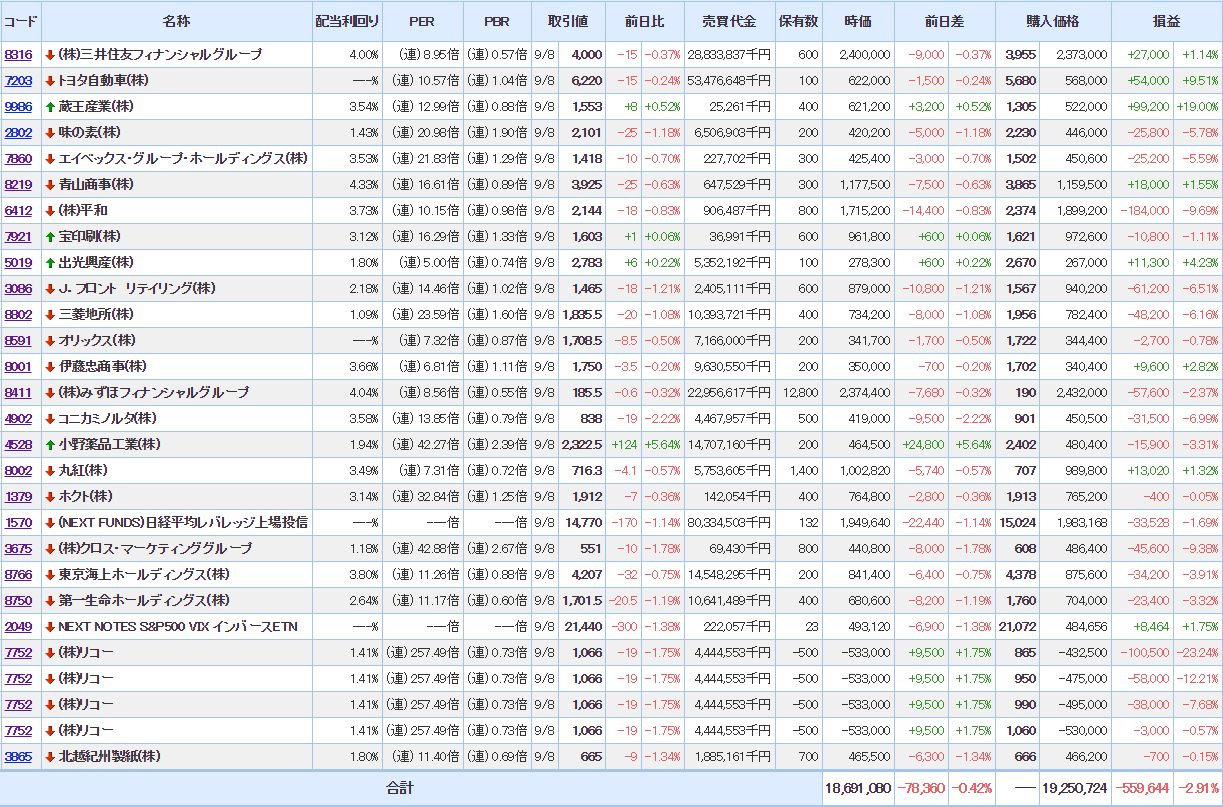Click the green up arrow beside 出光興産
Viewport: 1223px width, 807px height.
[50, 262]
